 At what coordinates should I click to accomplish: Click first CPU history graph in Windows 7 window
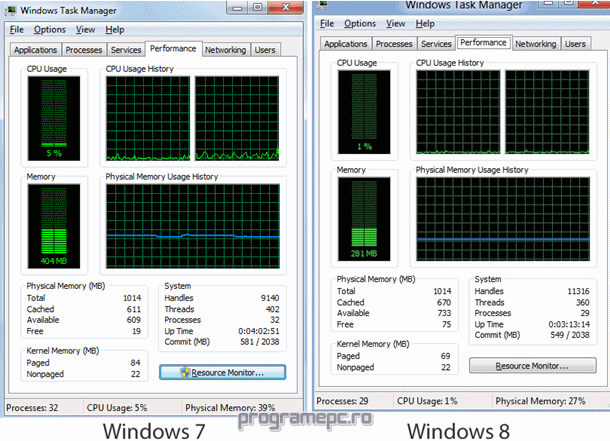[148, 118]
